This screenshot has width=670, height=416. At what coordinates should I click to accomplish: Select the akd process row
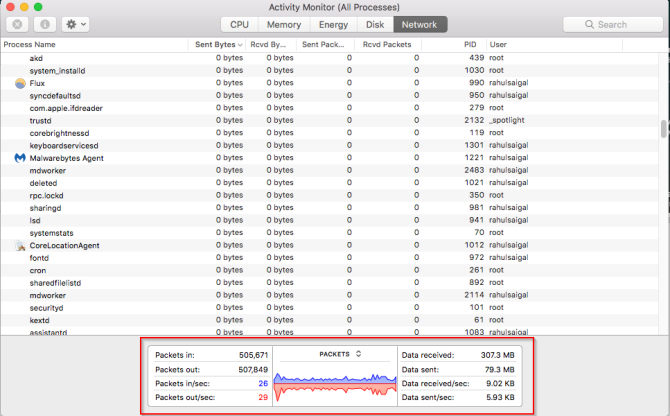click(329, 58)
